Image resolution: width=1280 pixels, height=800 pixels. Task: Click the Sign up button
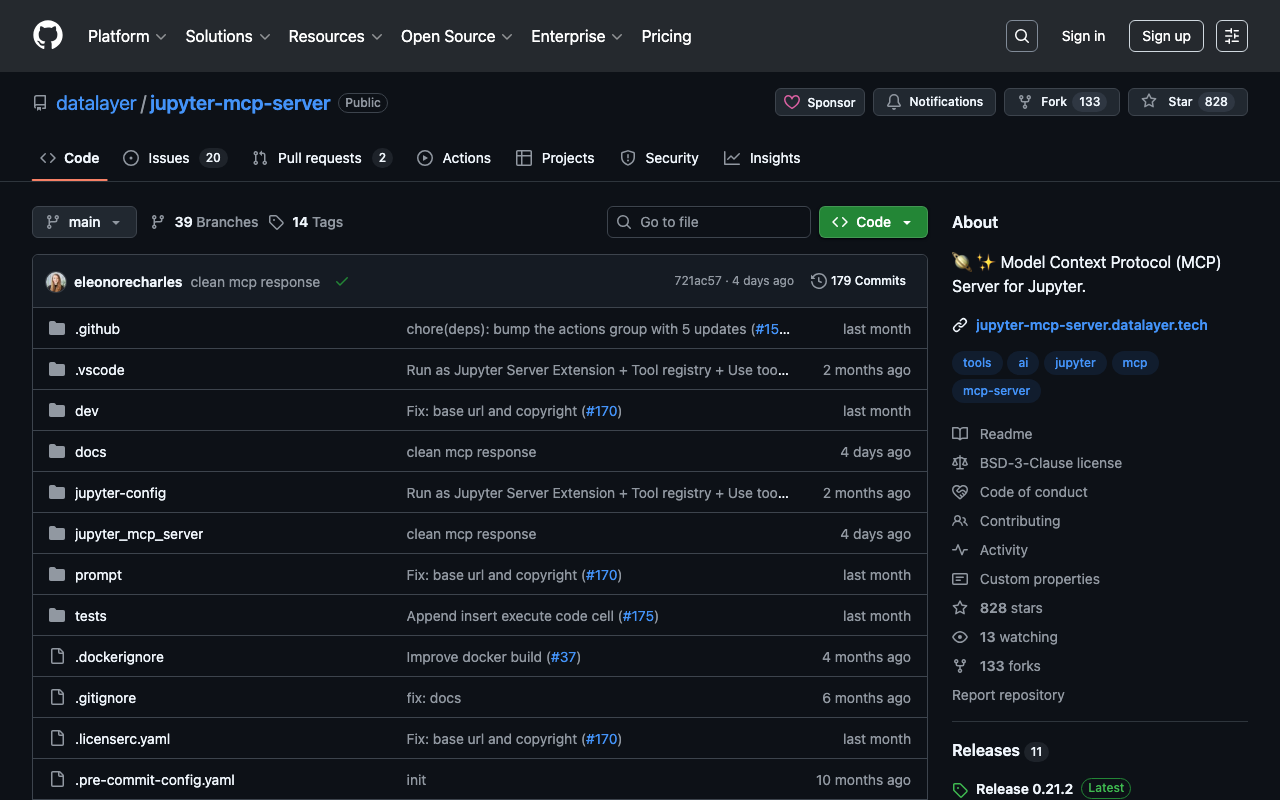tap(1165, 36)
